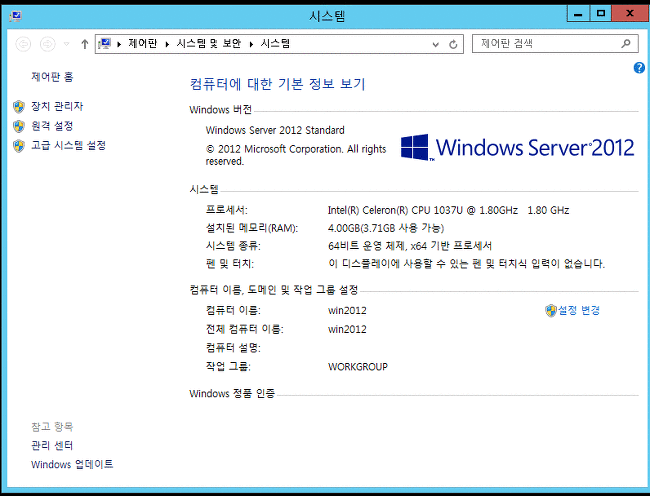
Task: Click the Windows Server 2012 logo
Action: [x=517, y=147]
